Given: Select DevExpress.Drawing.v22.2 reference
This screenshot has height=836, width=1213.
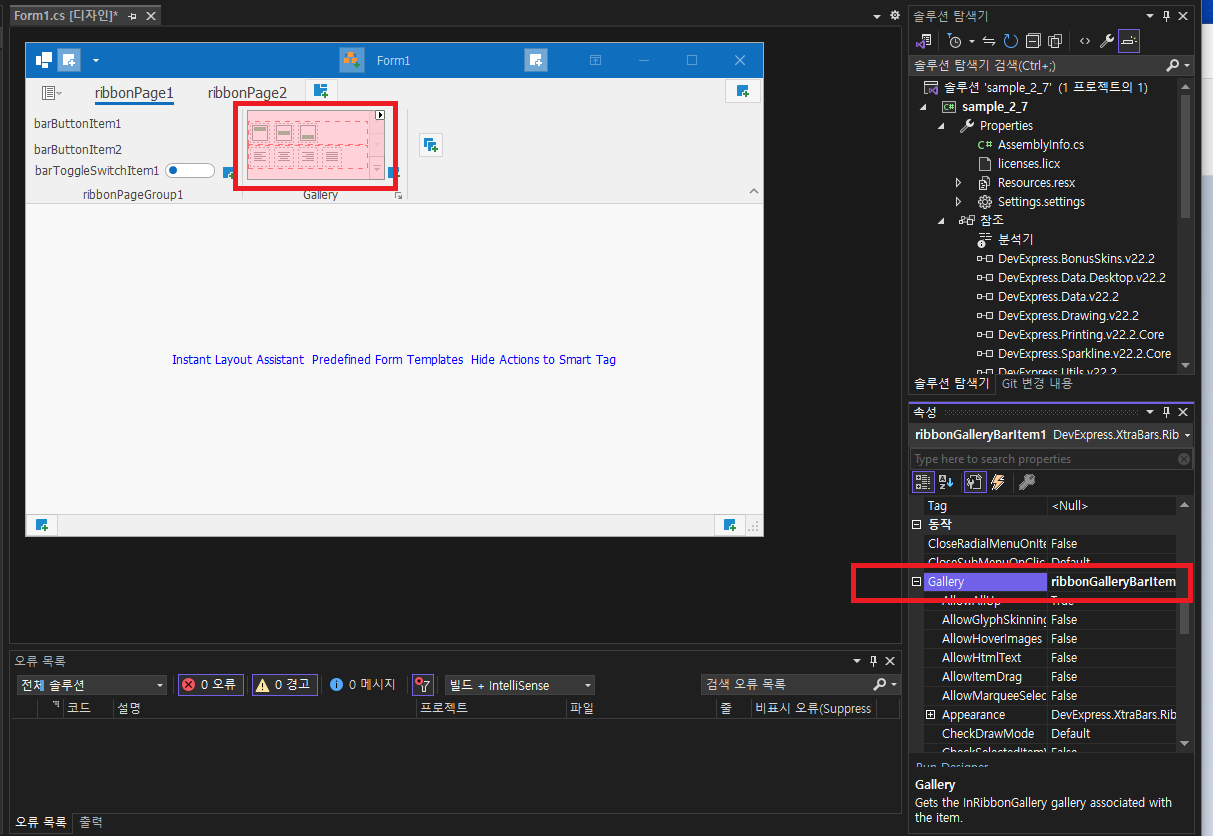Looking at the screenshot, I should [1068, 316].
